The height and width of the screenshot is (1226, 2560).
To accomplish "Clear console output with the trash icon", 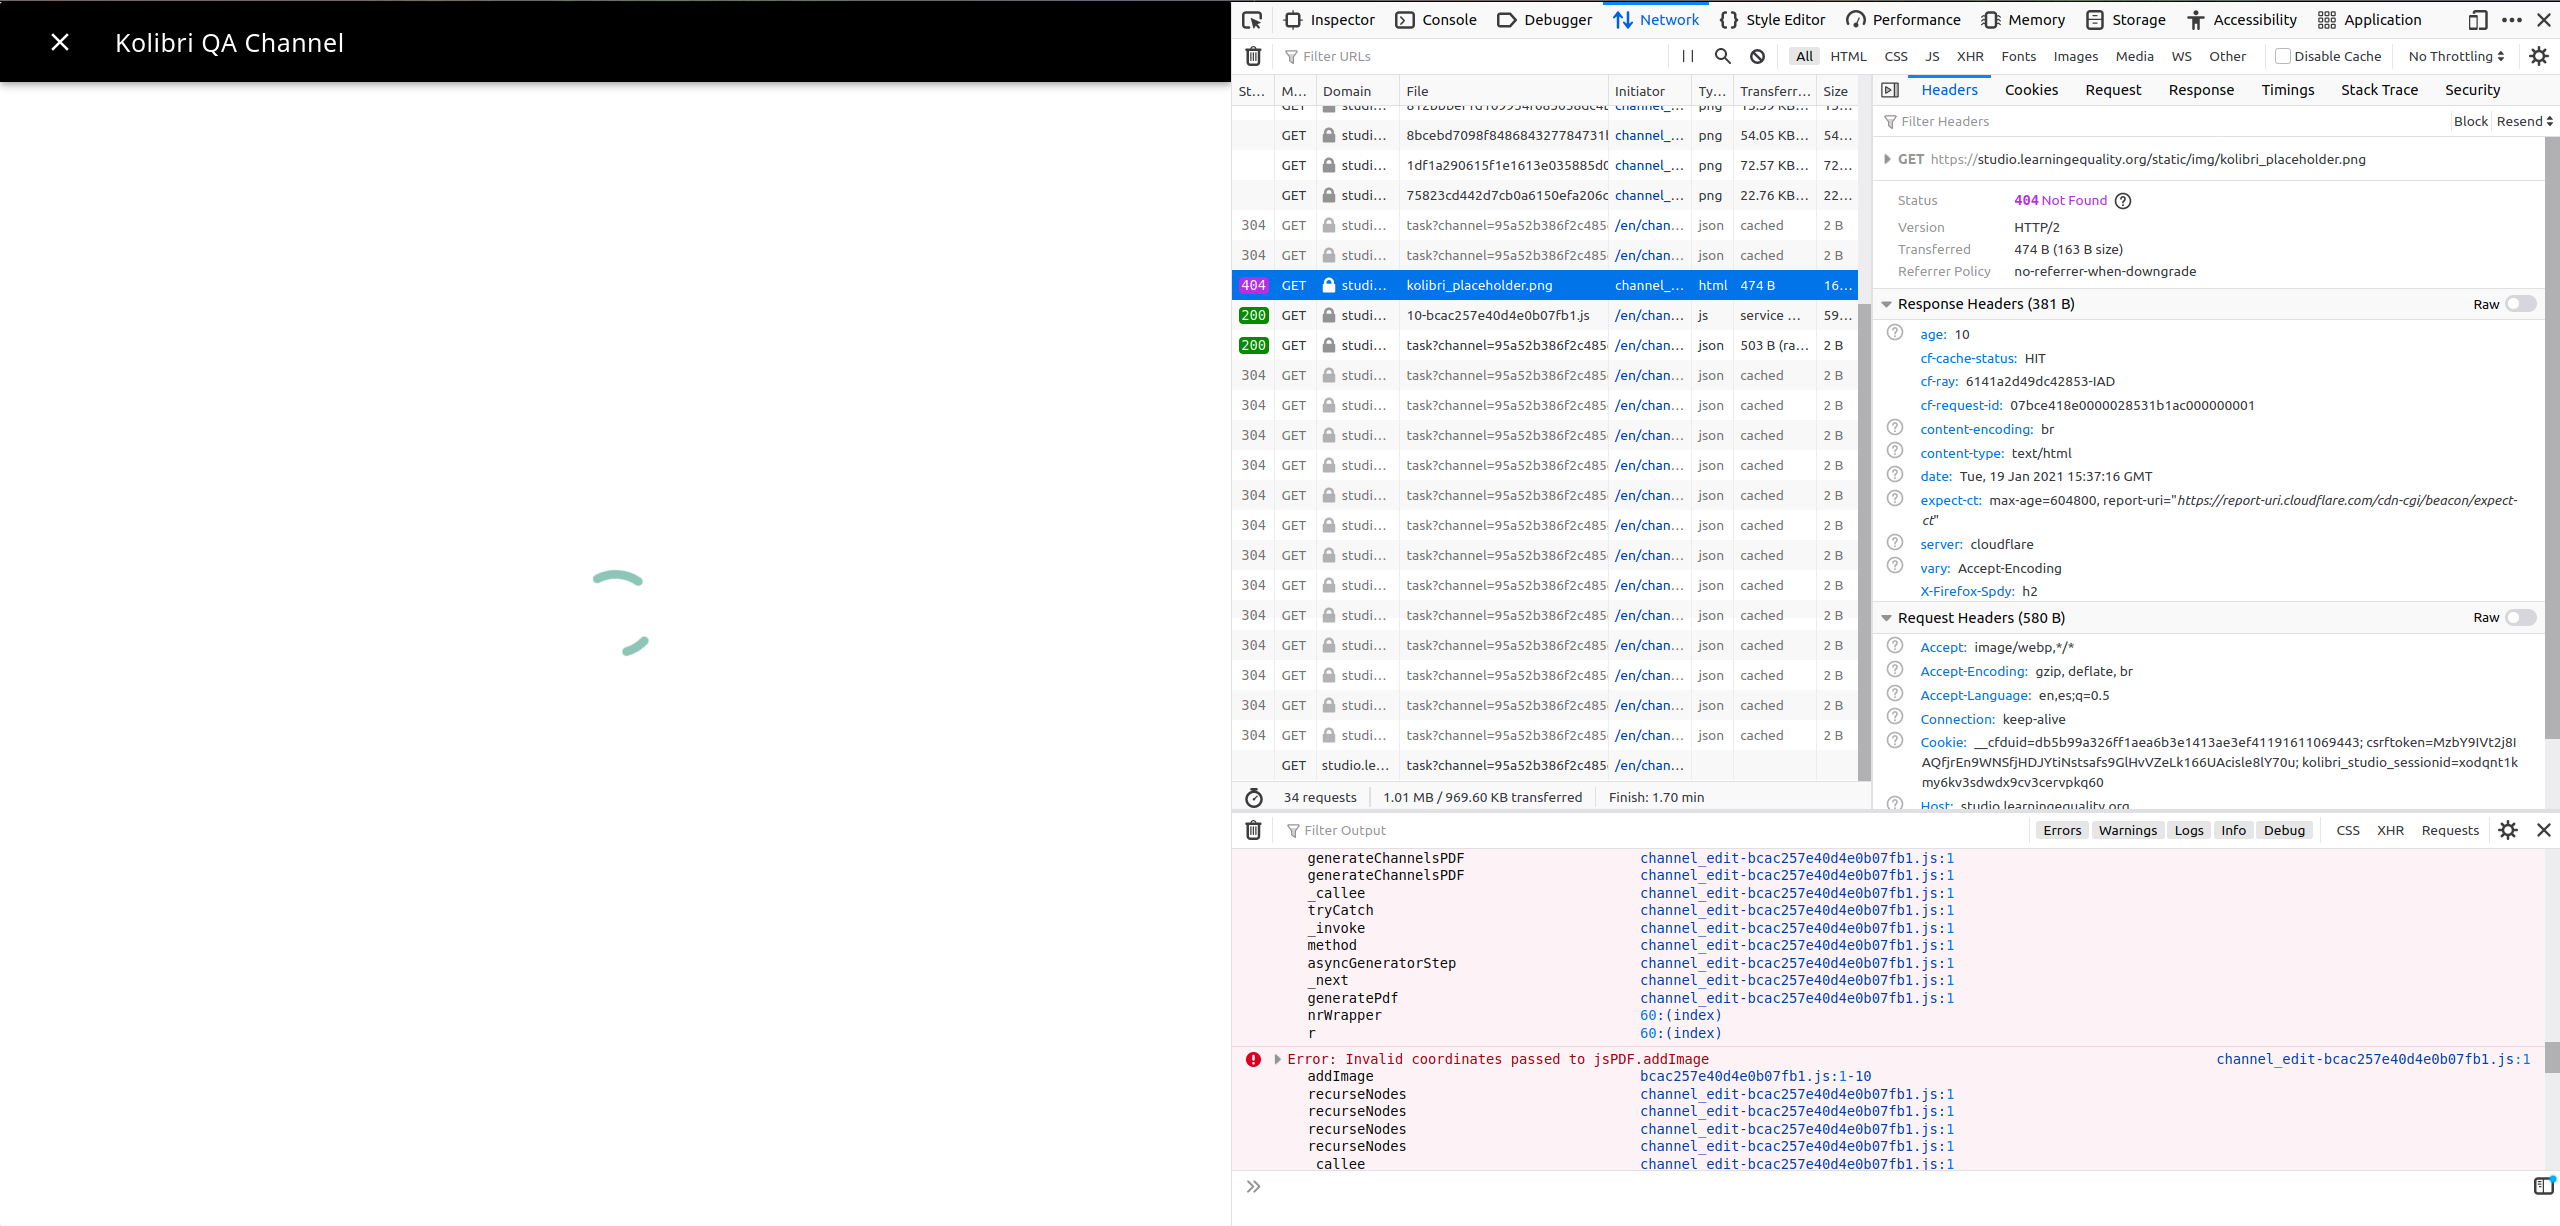I will point(1253,830).
